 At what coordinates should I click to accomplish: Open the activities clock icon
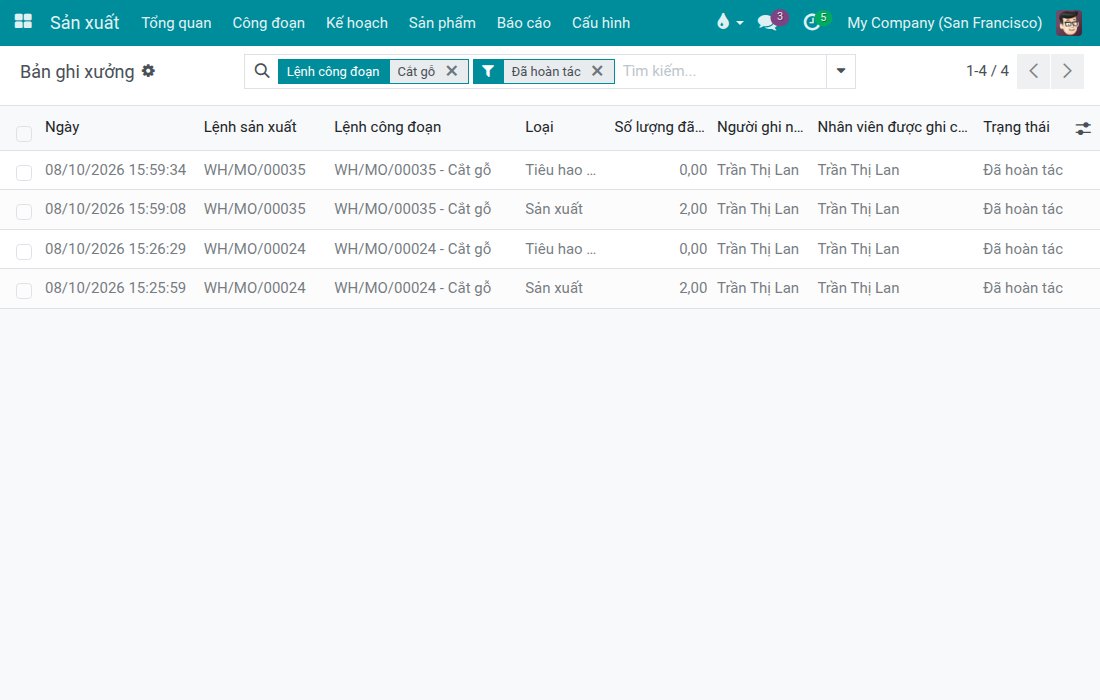(x=815, y=22)
